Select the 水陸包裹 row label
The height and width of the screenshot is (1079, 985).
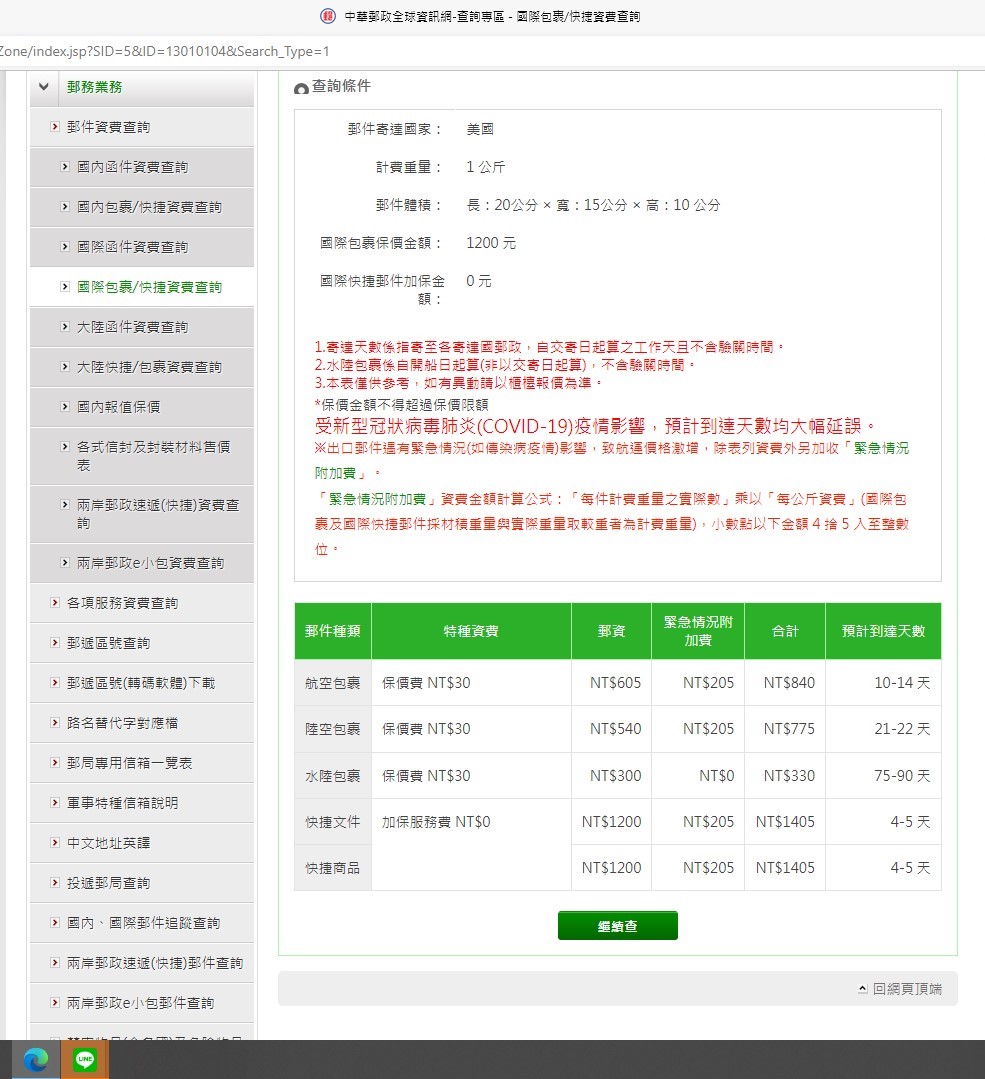pos(332,776)
